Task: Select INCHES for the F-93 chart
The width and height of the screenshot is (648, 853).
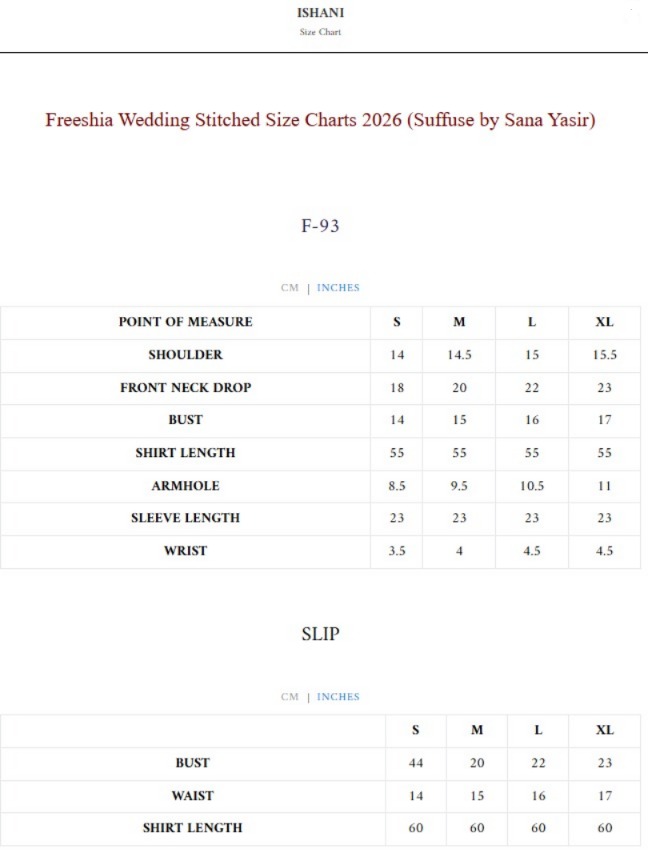Action: (x=338, y=288)
